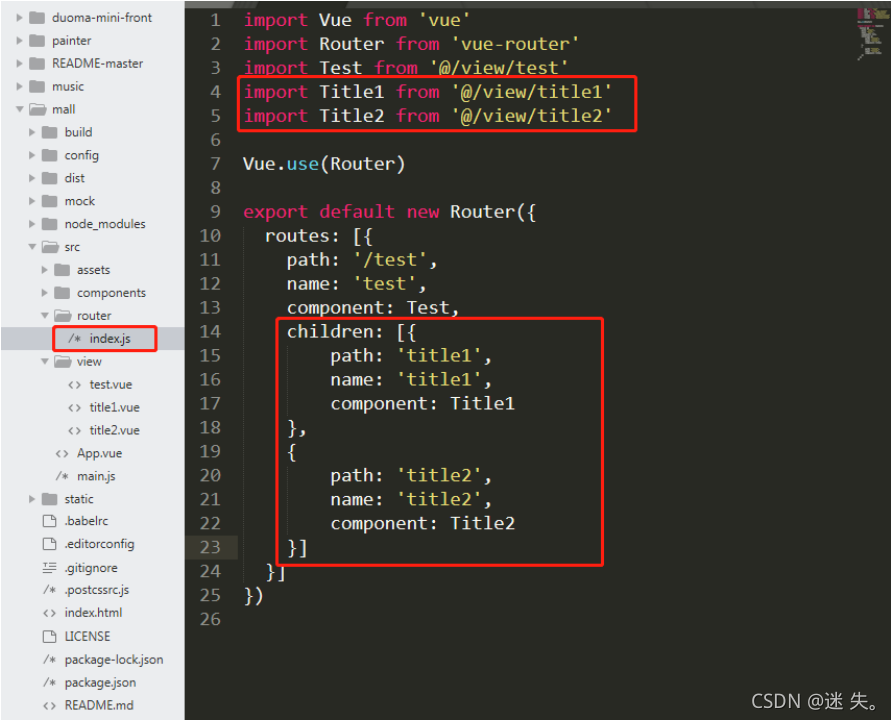Click the markup icon beside test.vue
Viewport: 891px width, 721px height.
74,385
